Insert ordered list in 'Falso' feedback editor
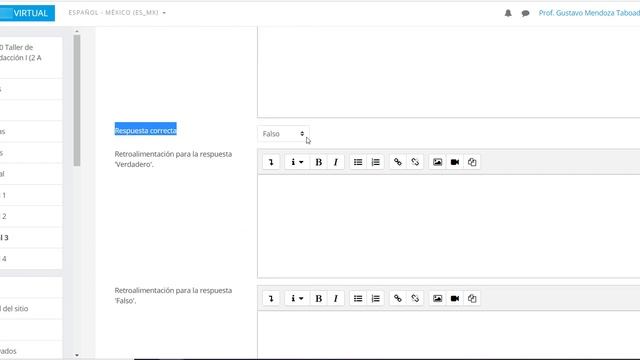 click(x=376, y=298)
